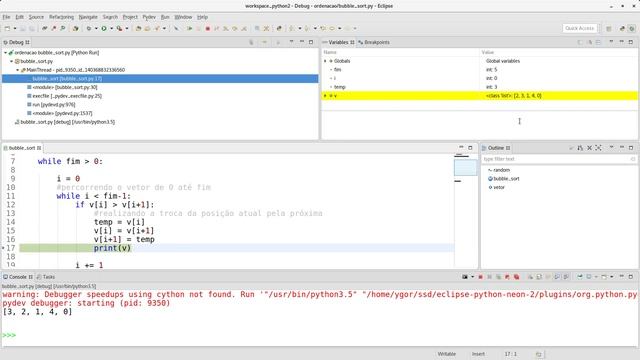Image resolution: width=640 pixels, height=360 pixels.
Task: Open the New file dropdown arrow
Action: 15,28
